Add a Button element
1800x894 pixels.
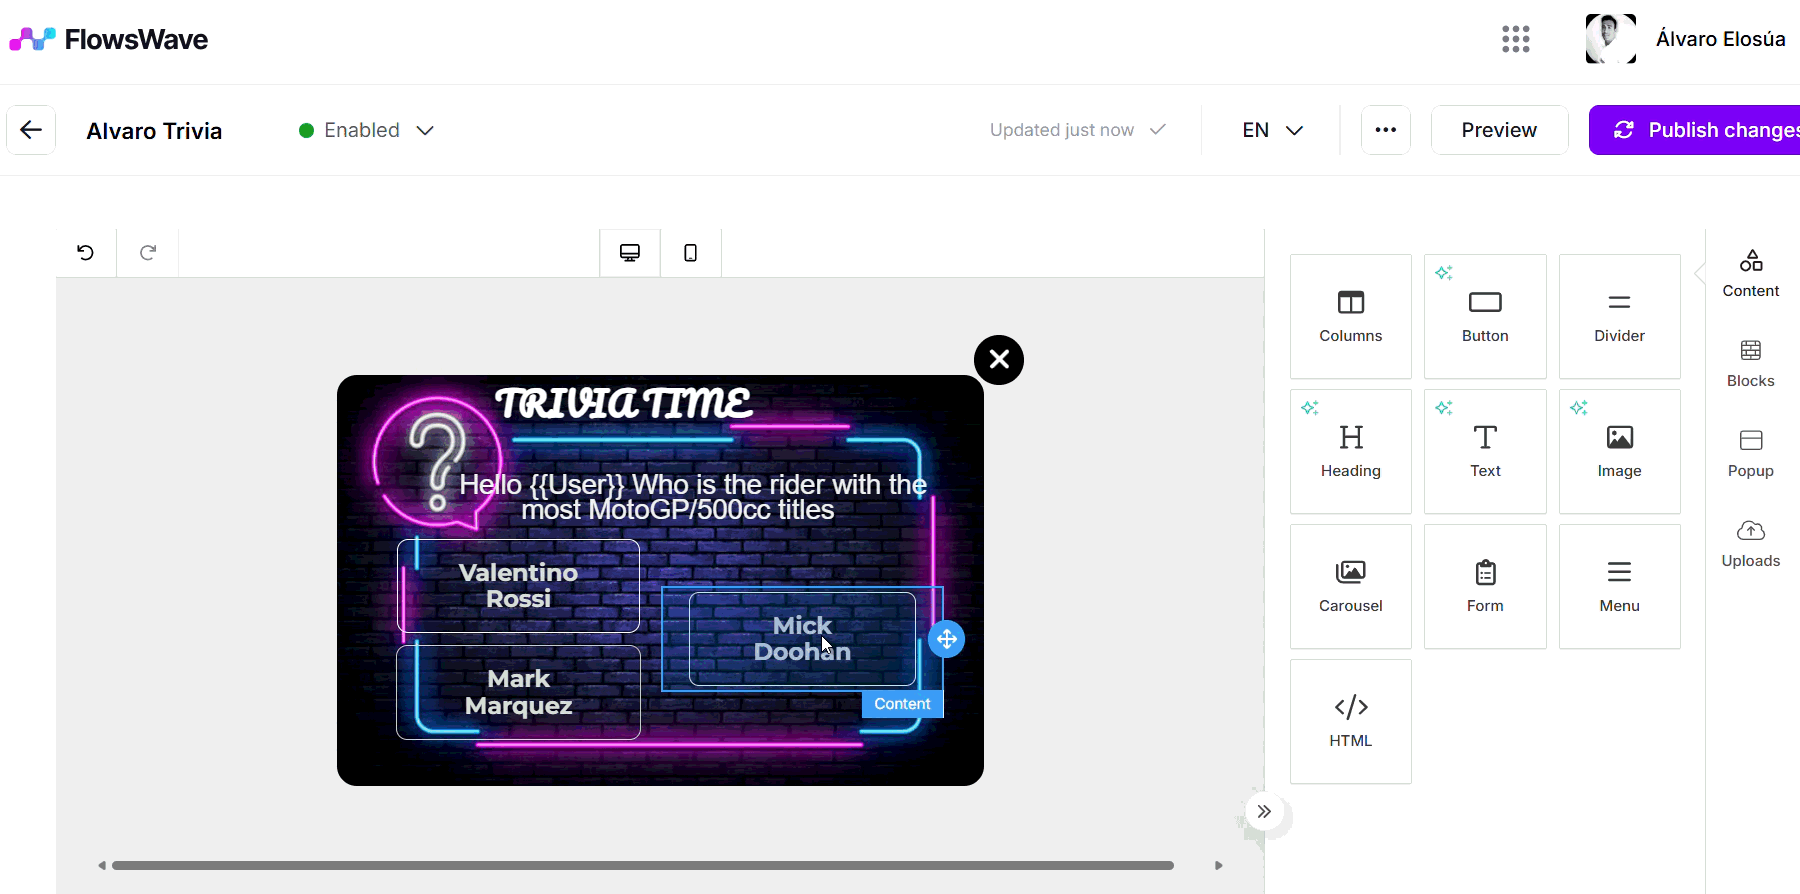coord(1485,316)
